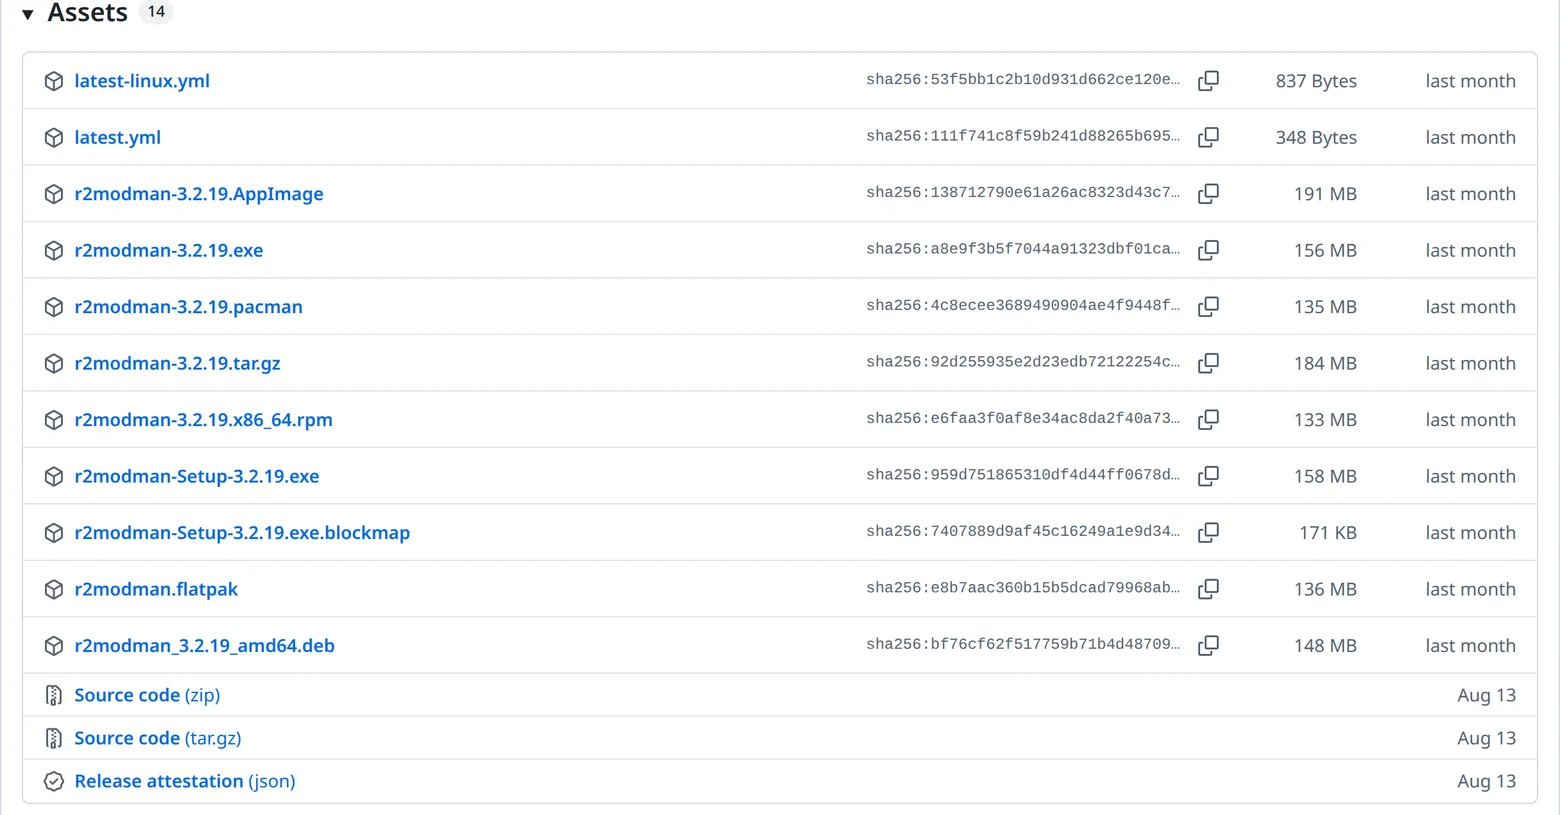Viewport: 1560px width, 815px height.
Task: Click the assets count badge 14
Action: click(156, 12)
